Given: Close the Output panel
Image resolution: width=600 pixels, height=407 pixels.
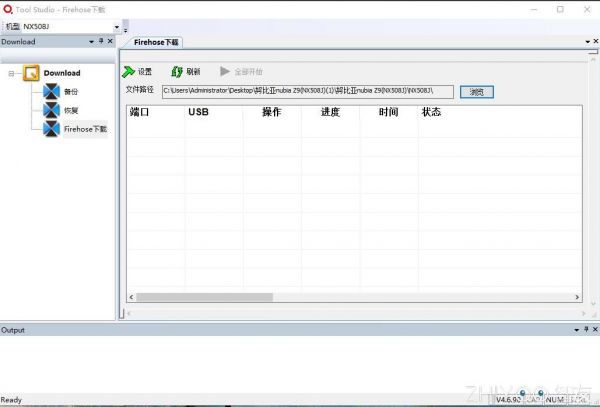Looking at the screenshot, I should point(594,329).
